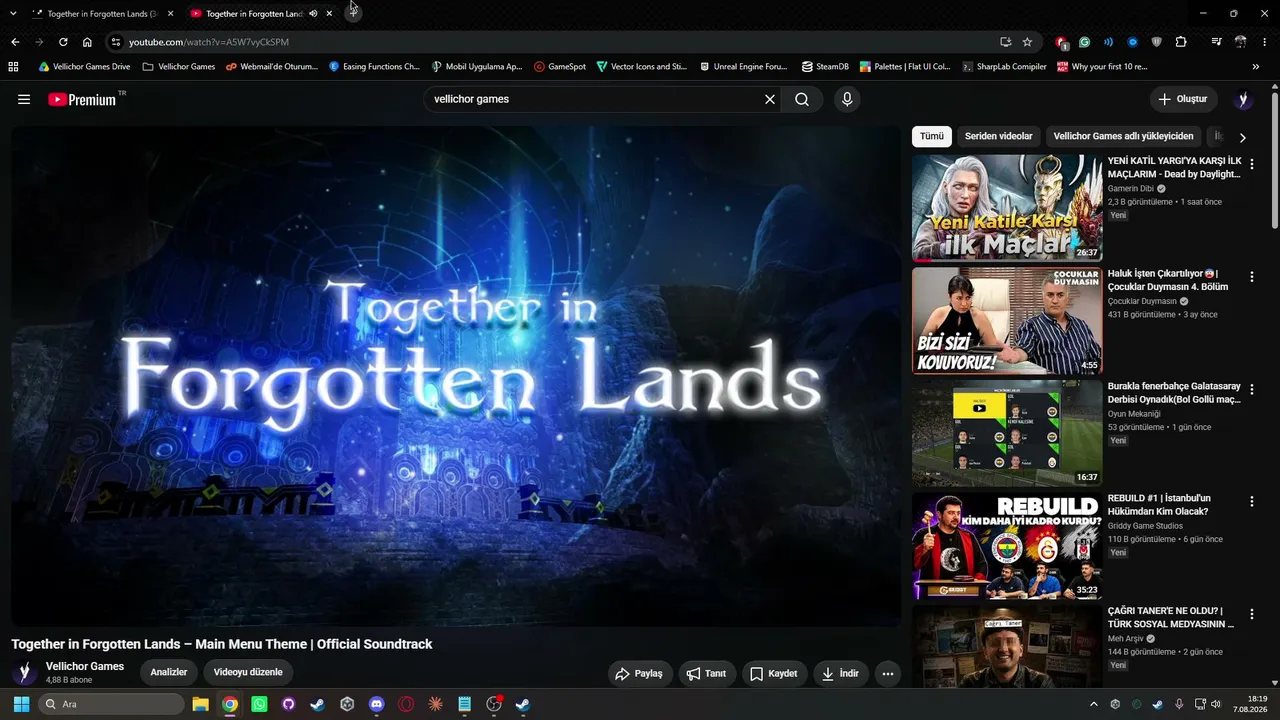Open the SteamDB bookmark

tap(825, 67)
